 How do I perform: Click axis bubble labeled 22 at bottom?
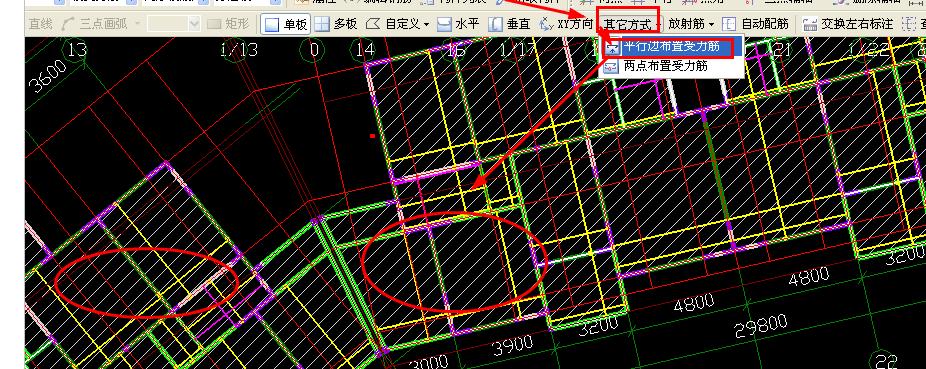click(887, 360)
